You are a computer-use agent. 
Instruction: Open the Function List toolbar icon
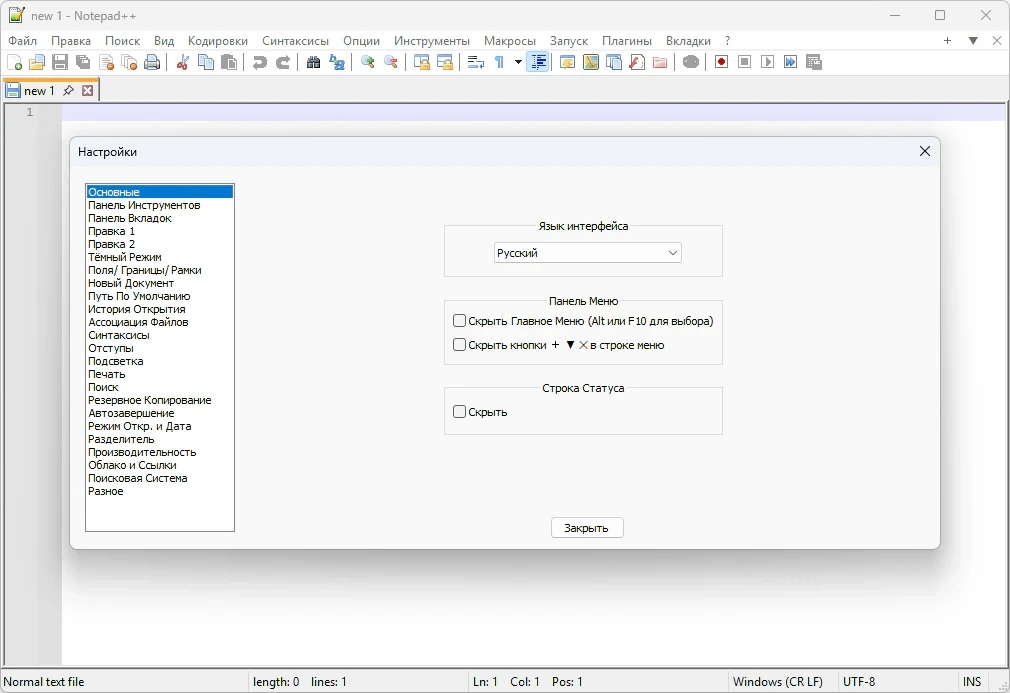[x=637, y=62]
